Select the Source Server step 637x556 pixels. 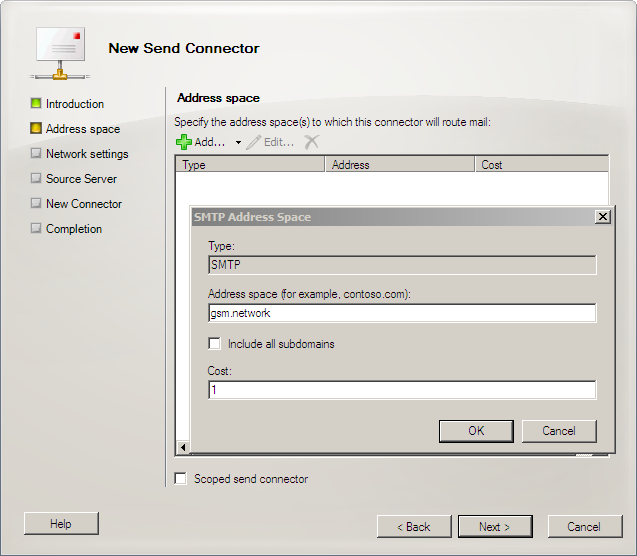(81, 179)
